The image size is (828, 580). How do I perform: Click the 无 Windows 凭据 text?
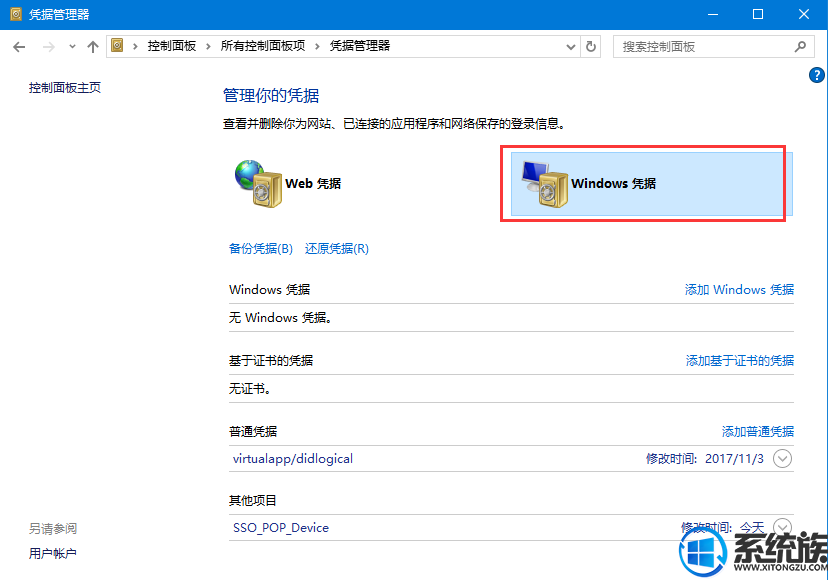pos(280,318)
